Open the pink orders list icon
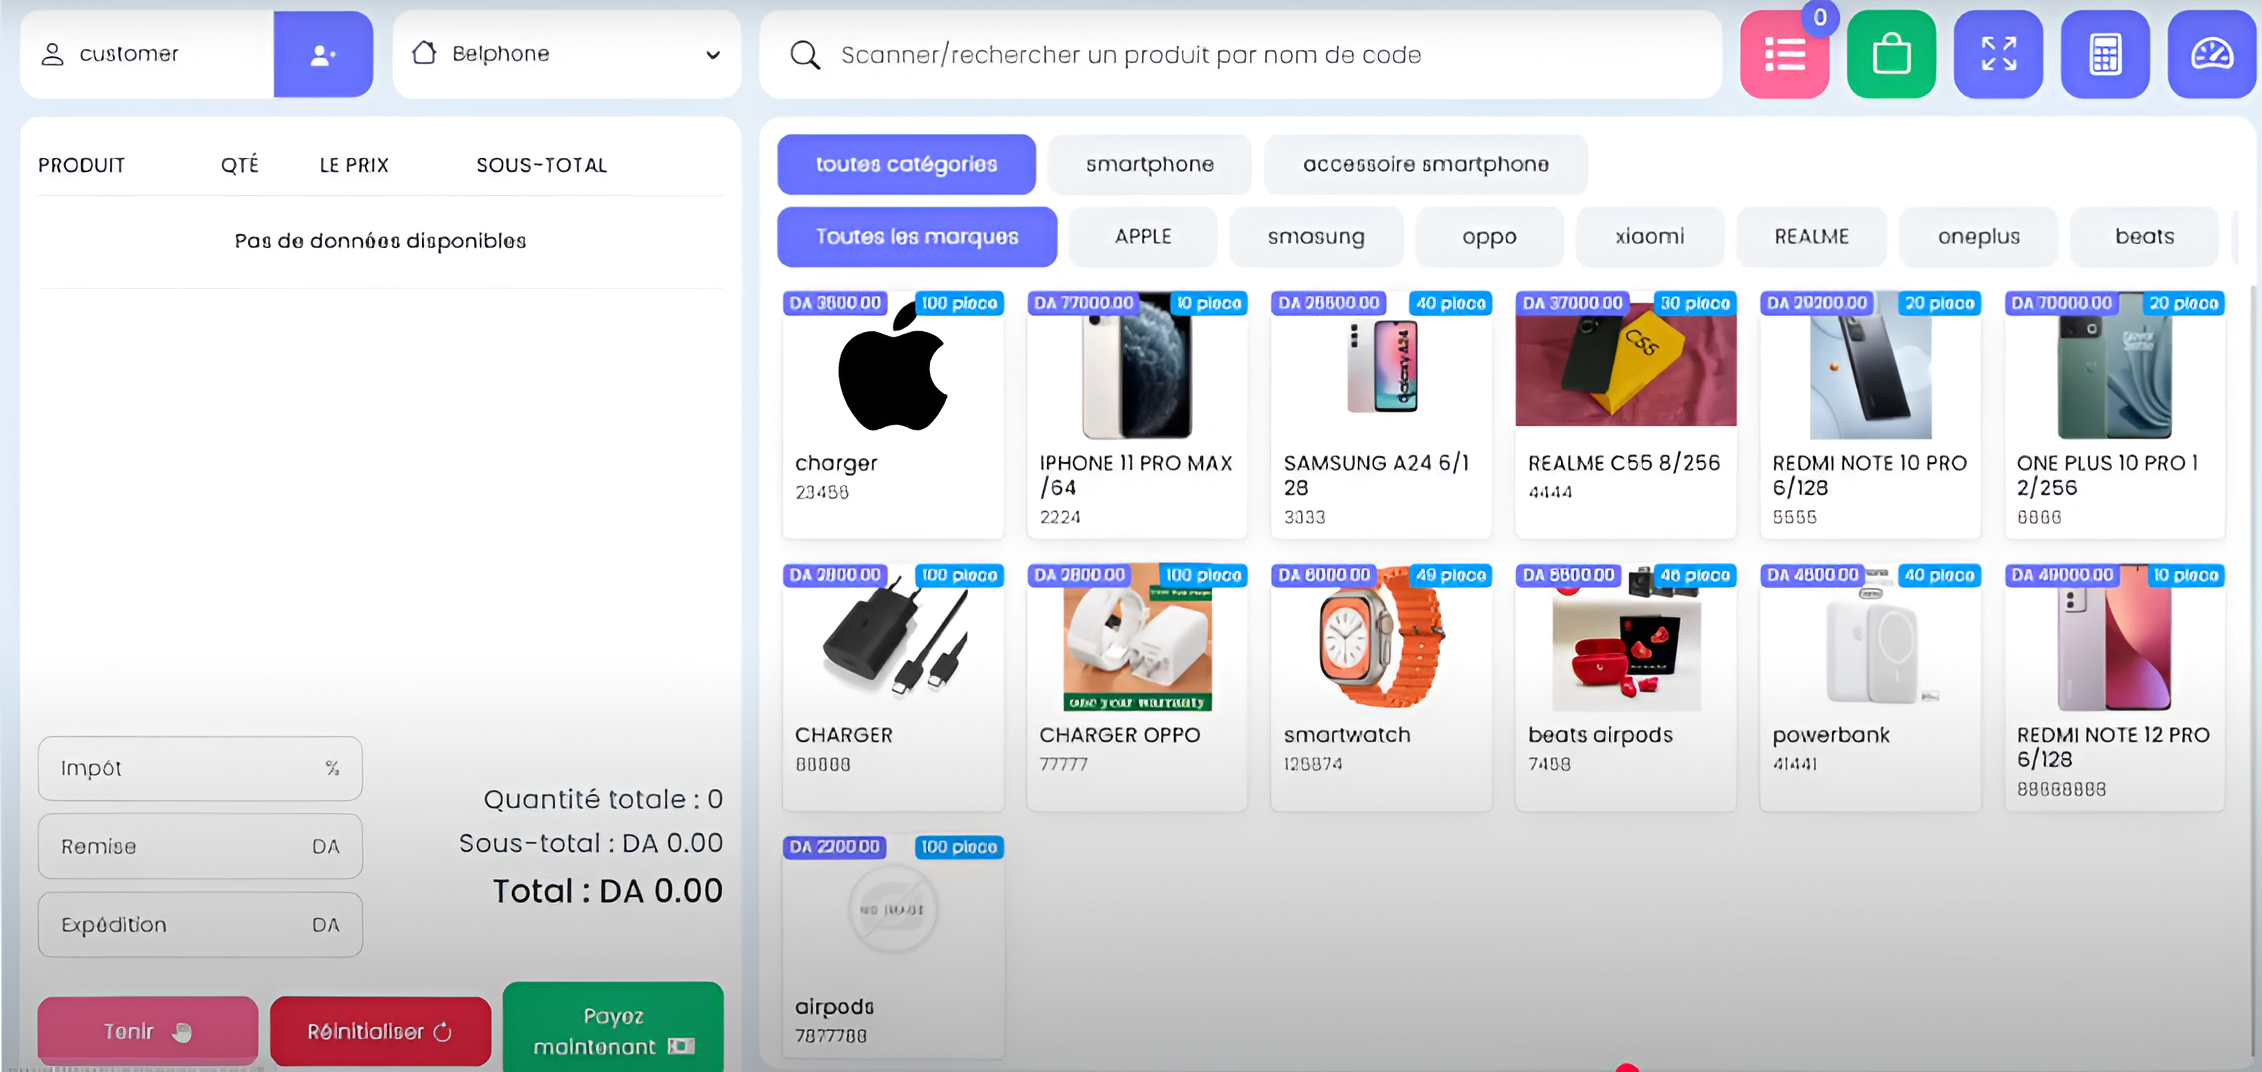2262x1072 pixels. 1784,55
